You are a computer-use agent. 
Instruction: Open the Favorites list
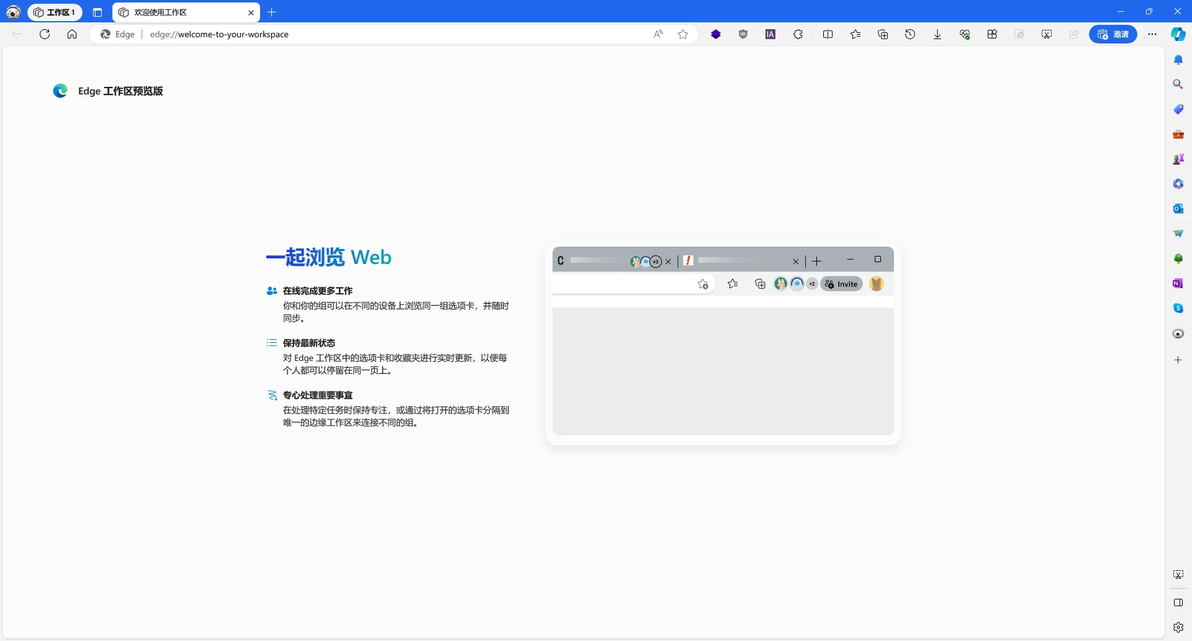point(855,34)
